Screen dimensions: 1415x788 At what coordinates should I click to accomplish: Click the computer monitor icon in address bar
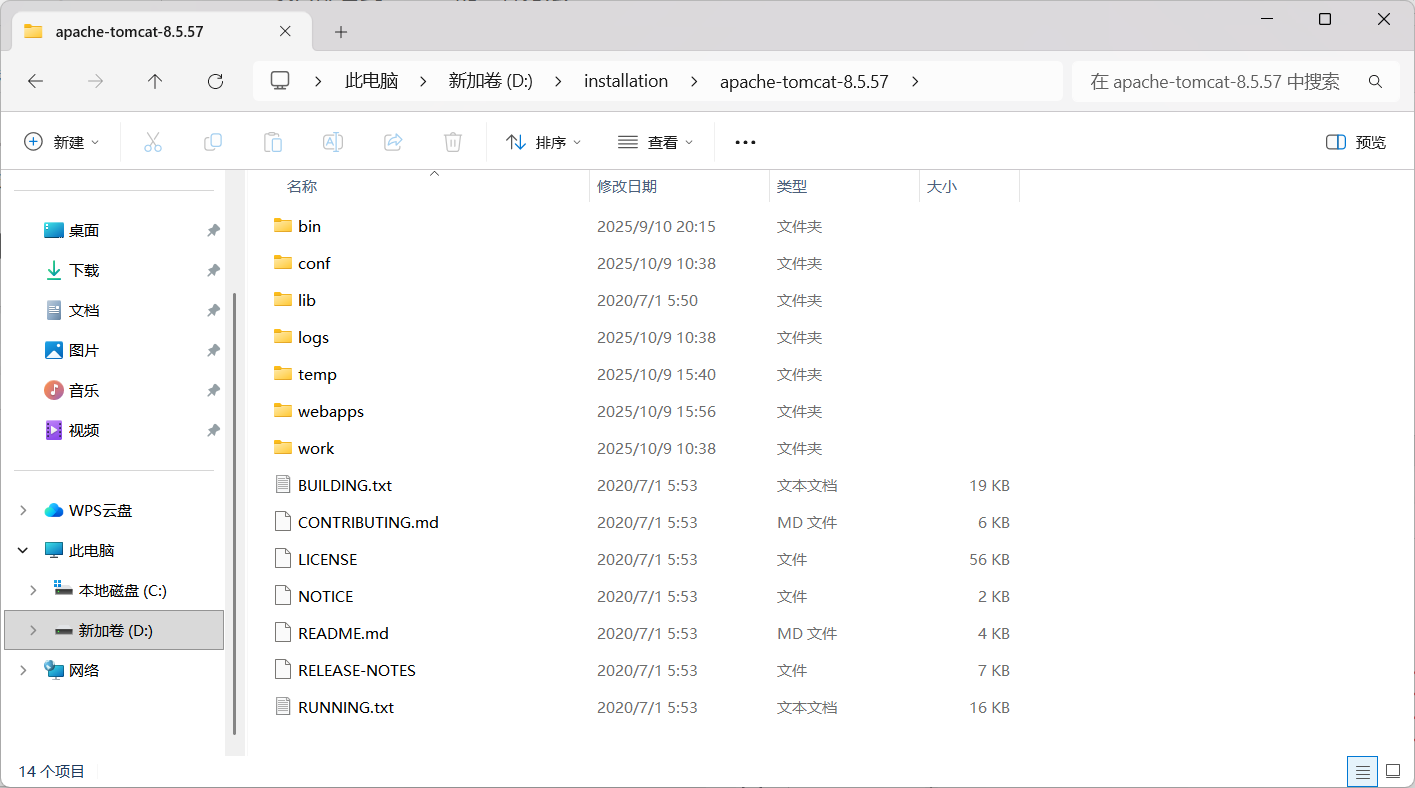pyautogui.click(x=280, y=81)
